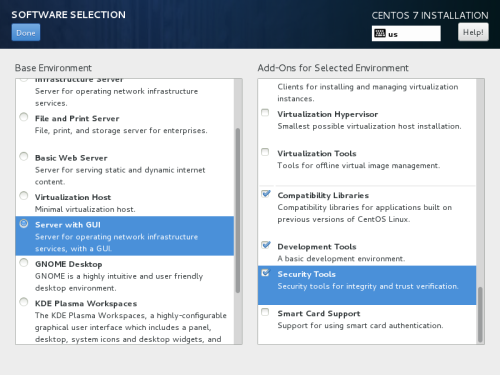Choose GNOME Desktop environment
This screenshot has width=500, height=375.
(x=24, y=263)
